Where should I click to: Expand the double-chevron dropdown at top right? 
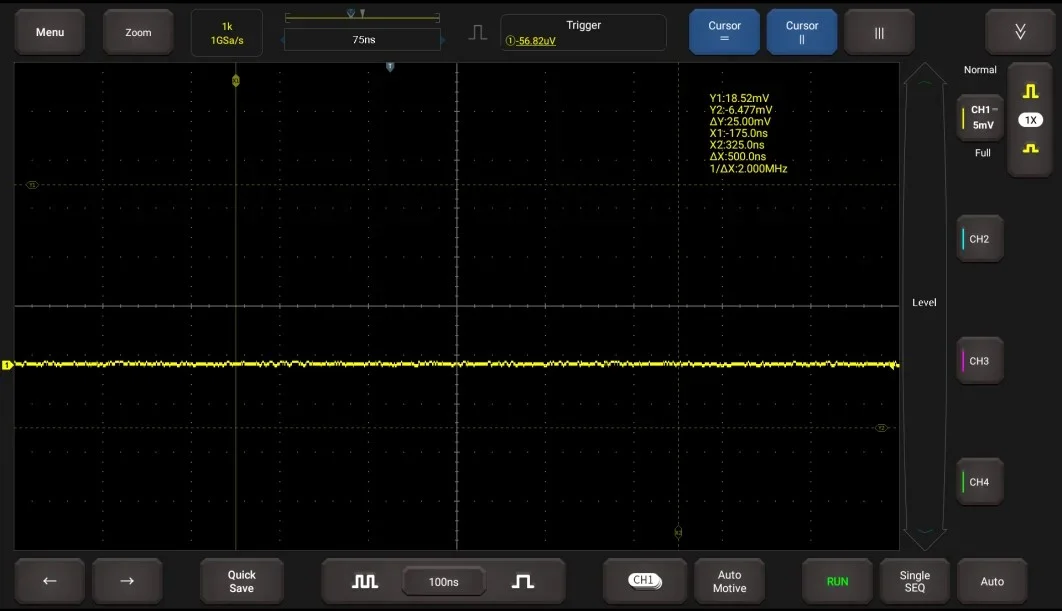[x=1020, y=32]
